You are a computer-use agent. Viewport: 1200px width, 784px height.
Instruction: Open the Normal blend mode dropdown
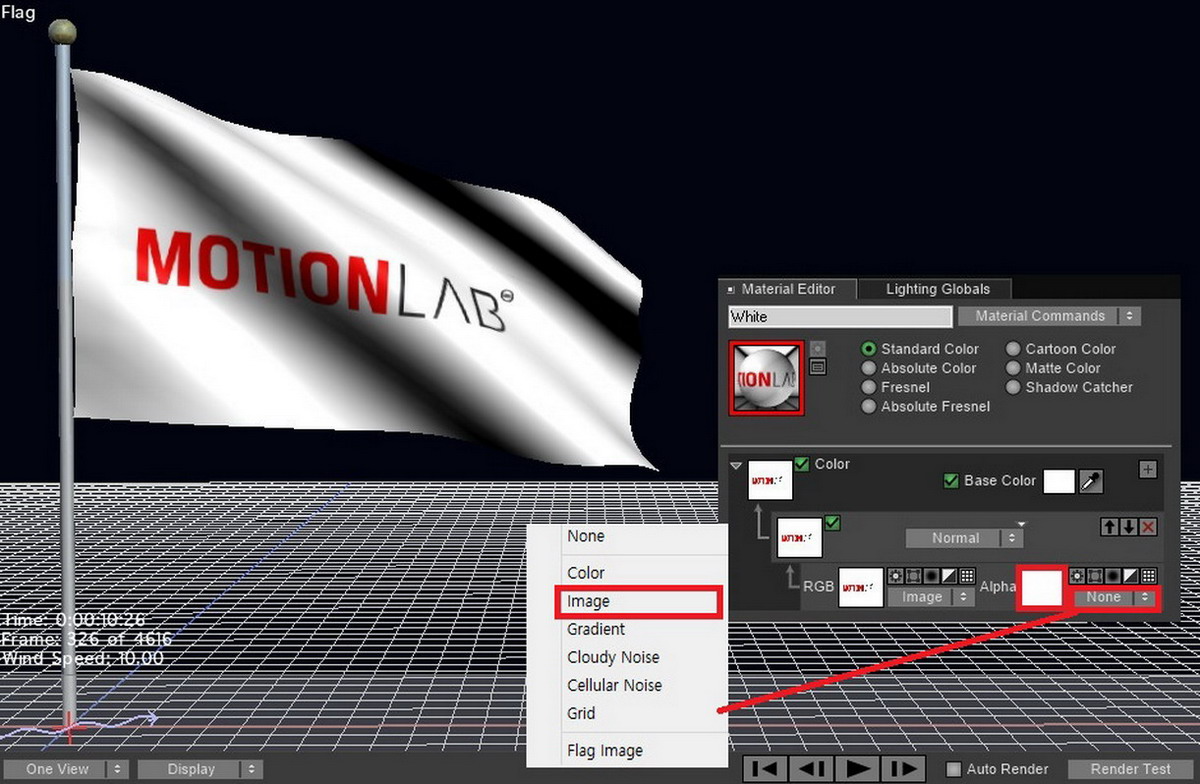click(964, 538)
